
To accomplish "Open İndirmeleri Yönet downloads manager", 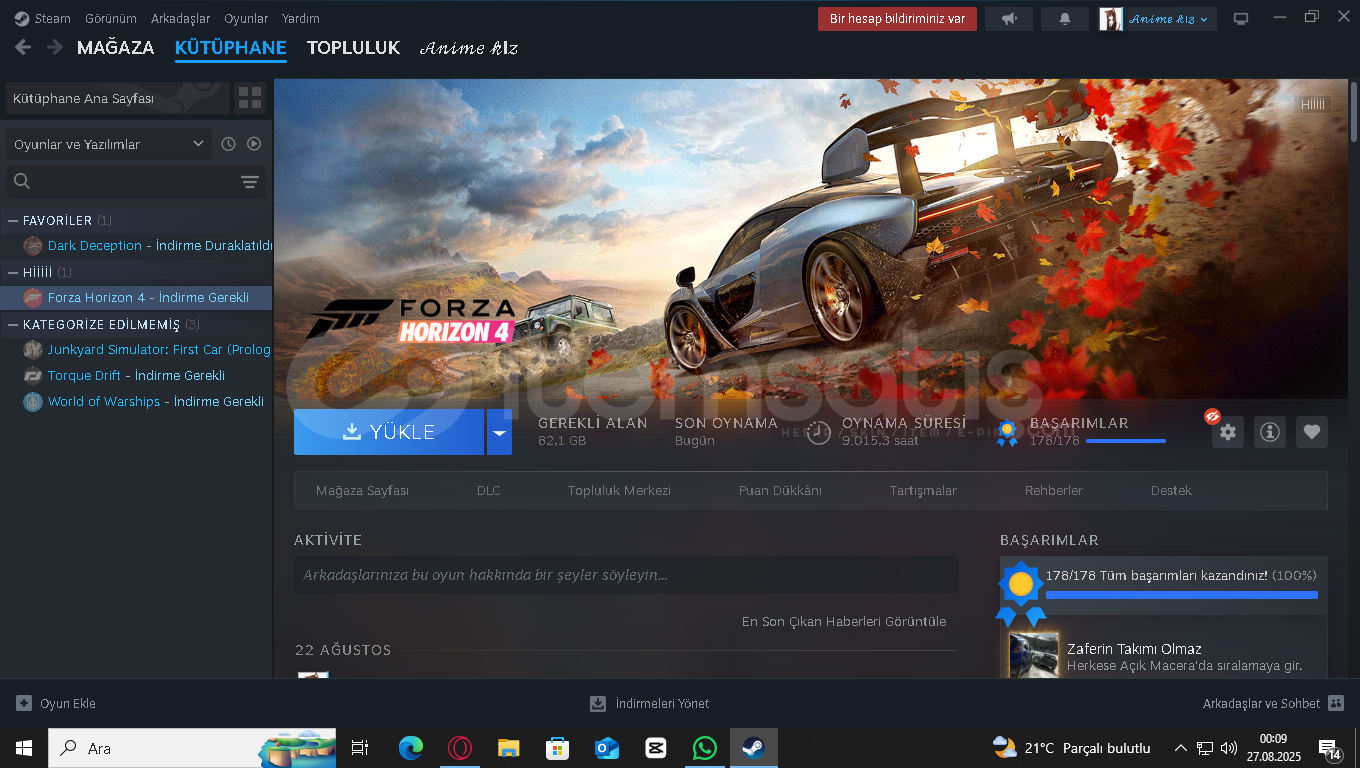I will (650, 704).
